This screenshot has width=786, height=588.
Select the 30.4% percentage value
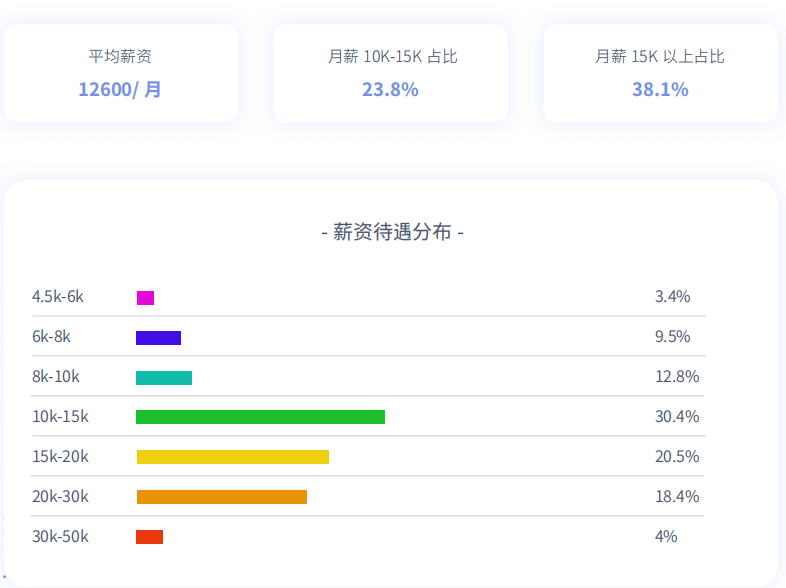click(677, 417)
